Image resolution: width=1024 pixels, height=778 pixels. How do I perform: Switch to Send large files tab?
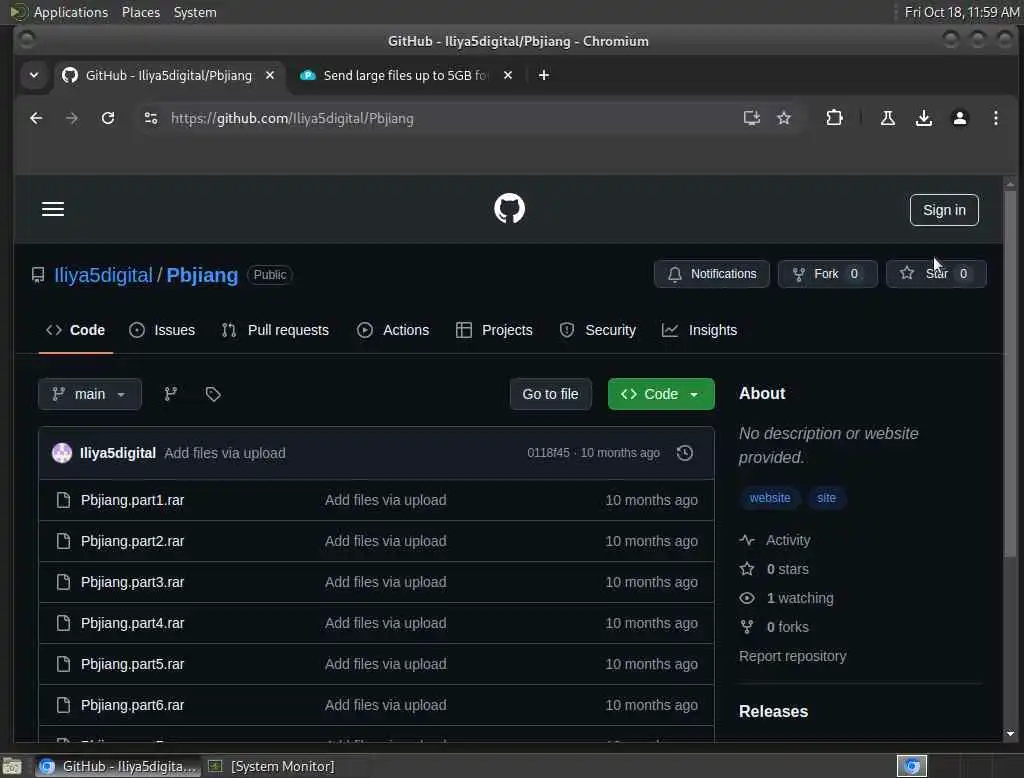pyautogui.click(x=405, y=75)
